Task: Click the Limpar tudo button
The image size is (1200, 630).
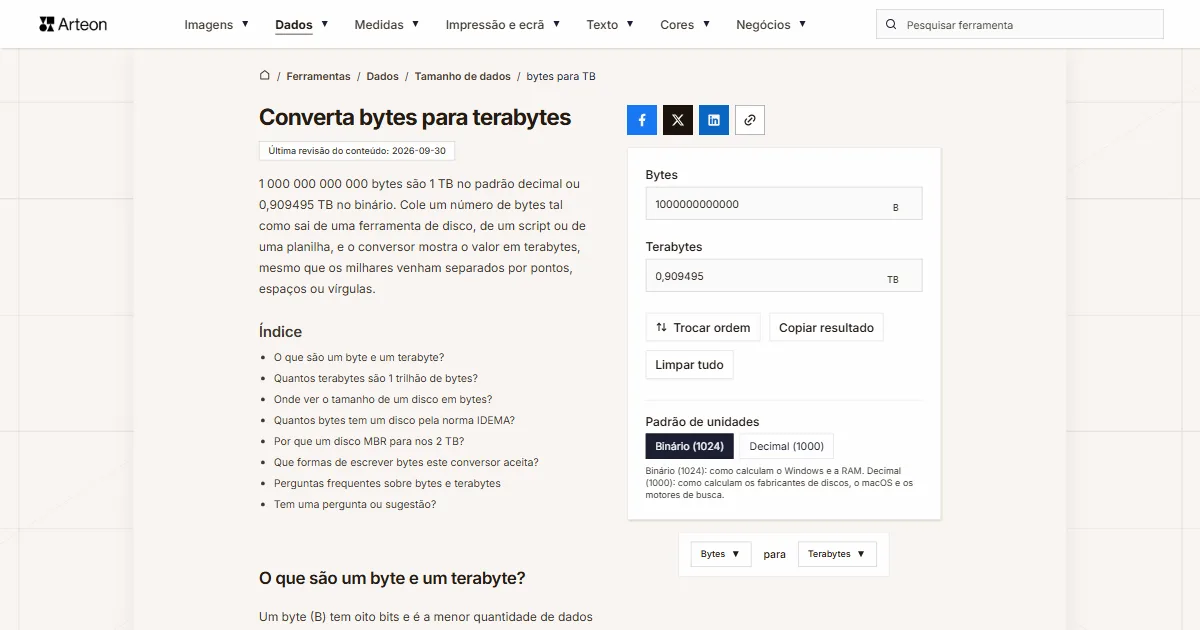Action: pyautogui.click(x=690, y=365)
